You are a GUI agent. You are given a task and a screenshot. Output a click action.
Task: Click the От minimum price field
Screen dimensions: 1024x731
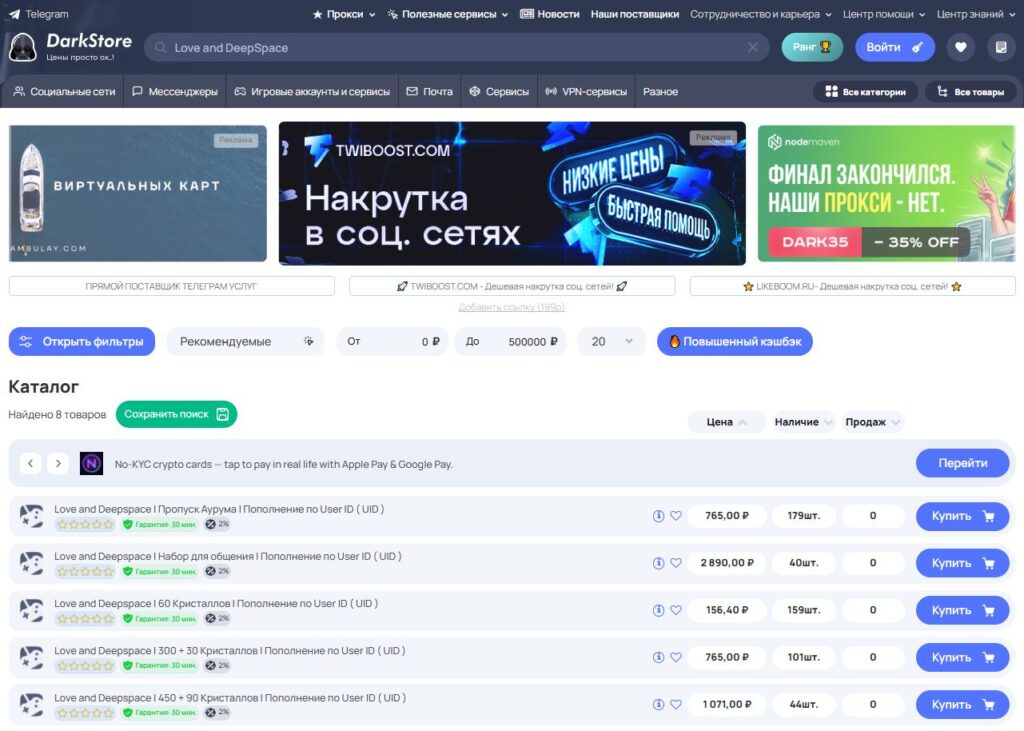[x=392, y=342]
